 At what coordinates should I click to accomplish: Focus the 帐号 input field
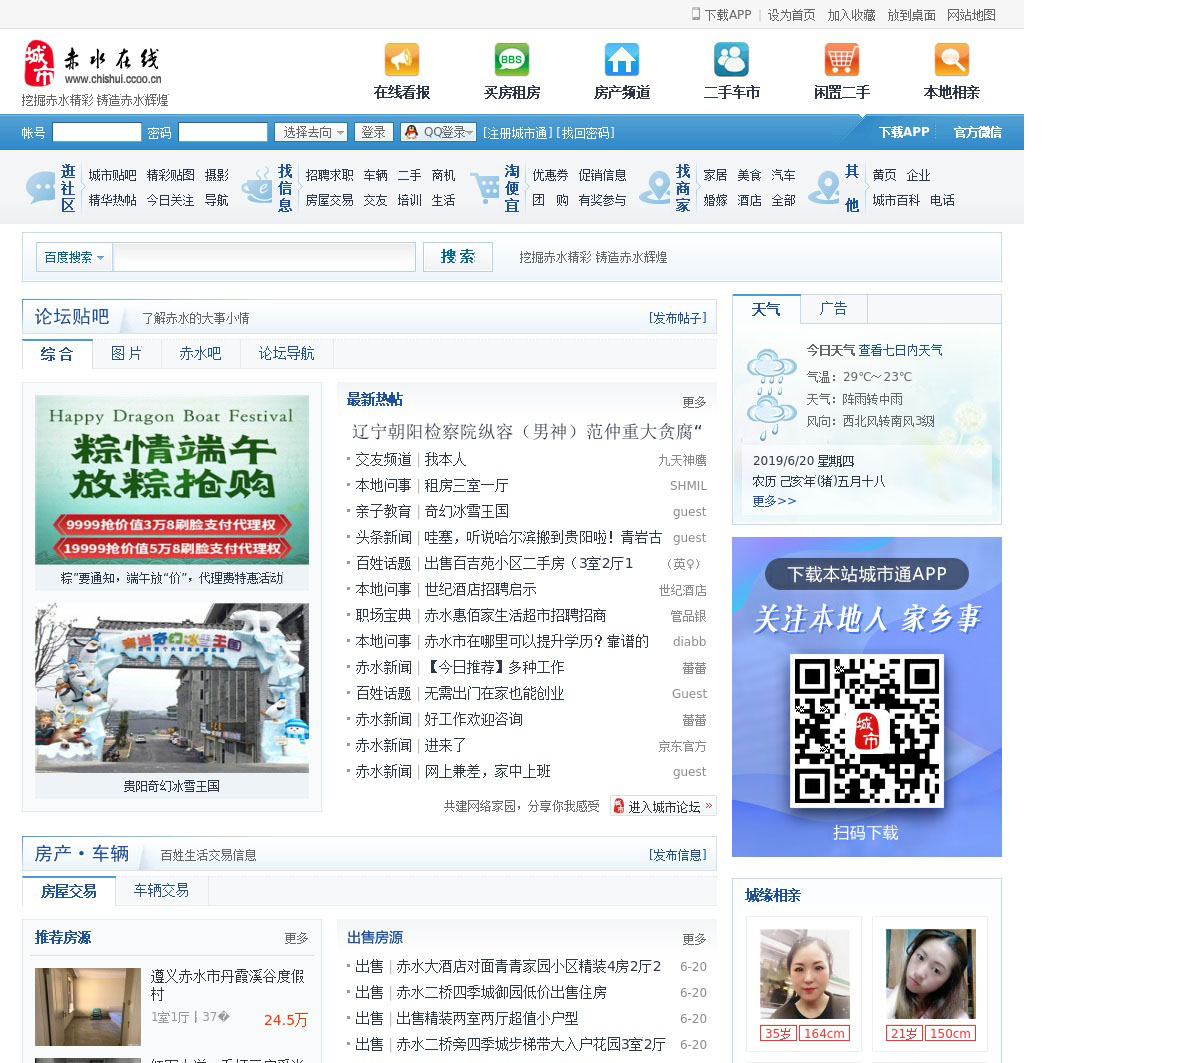97,132
